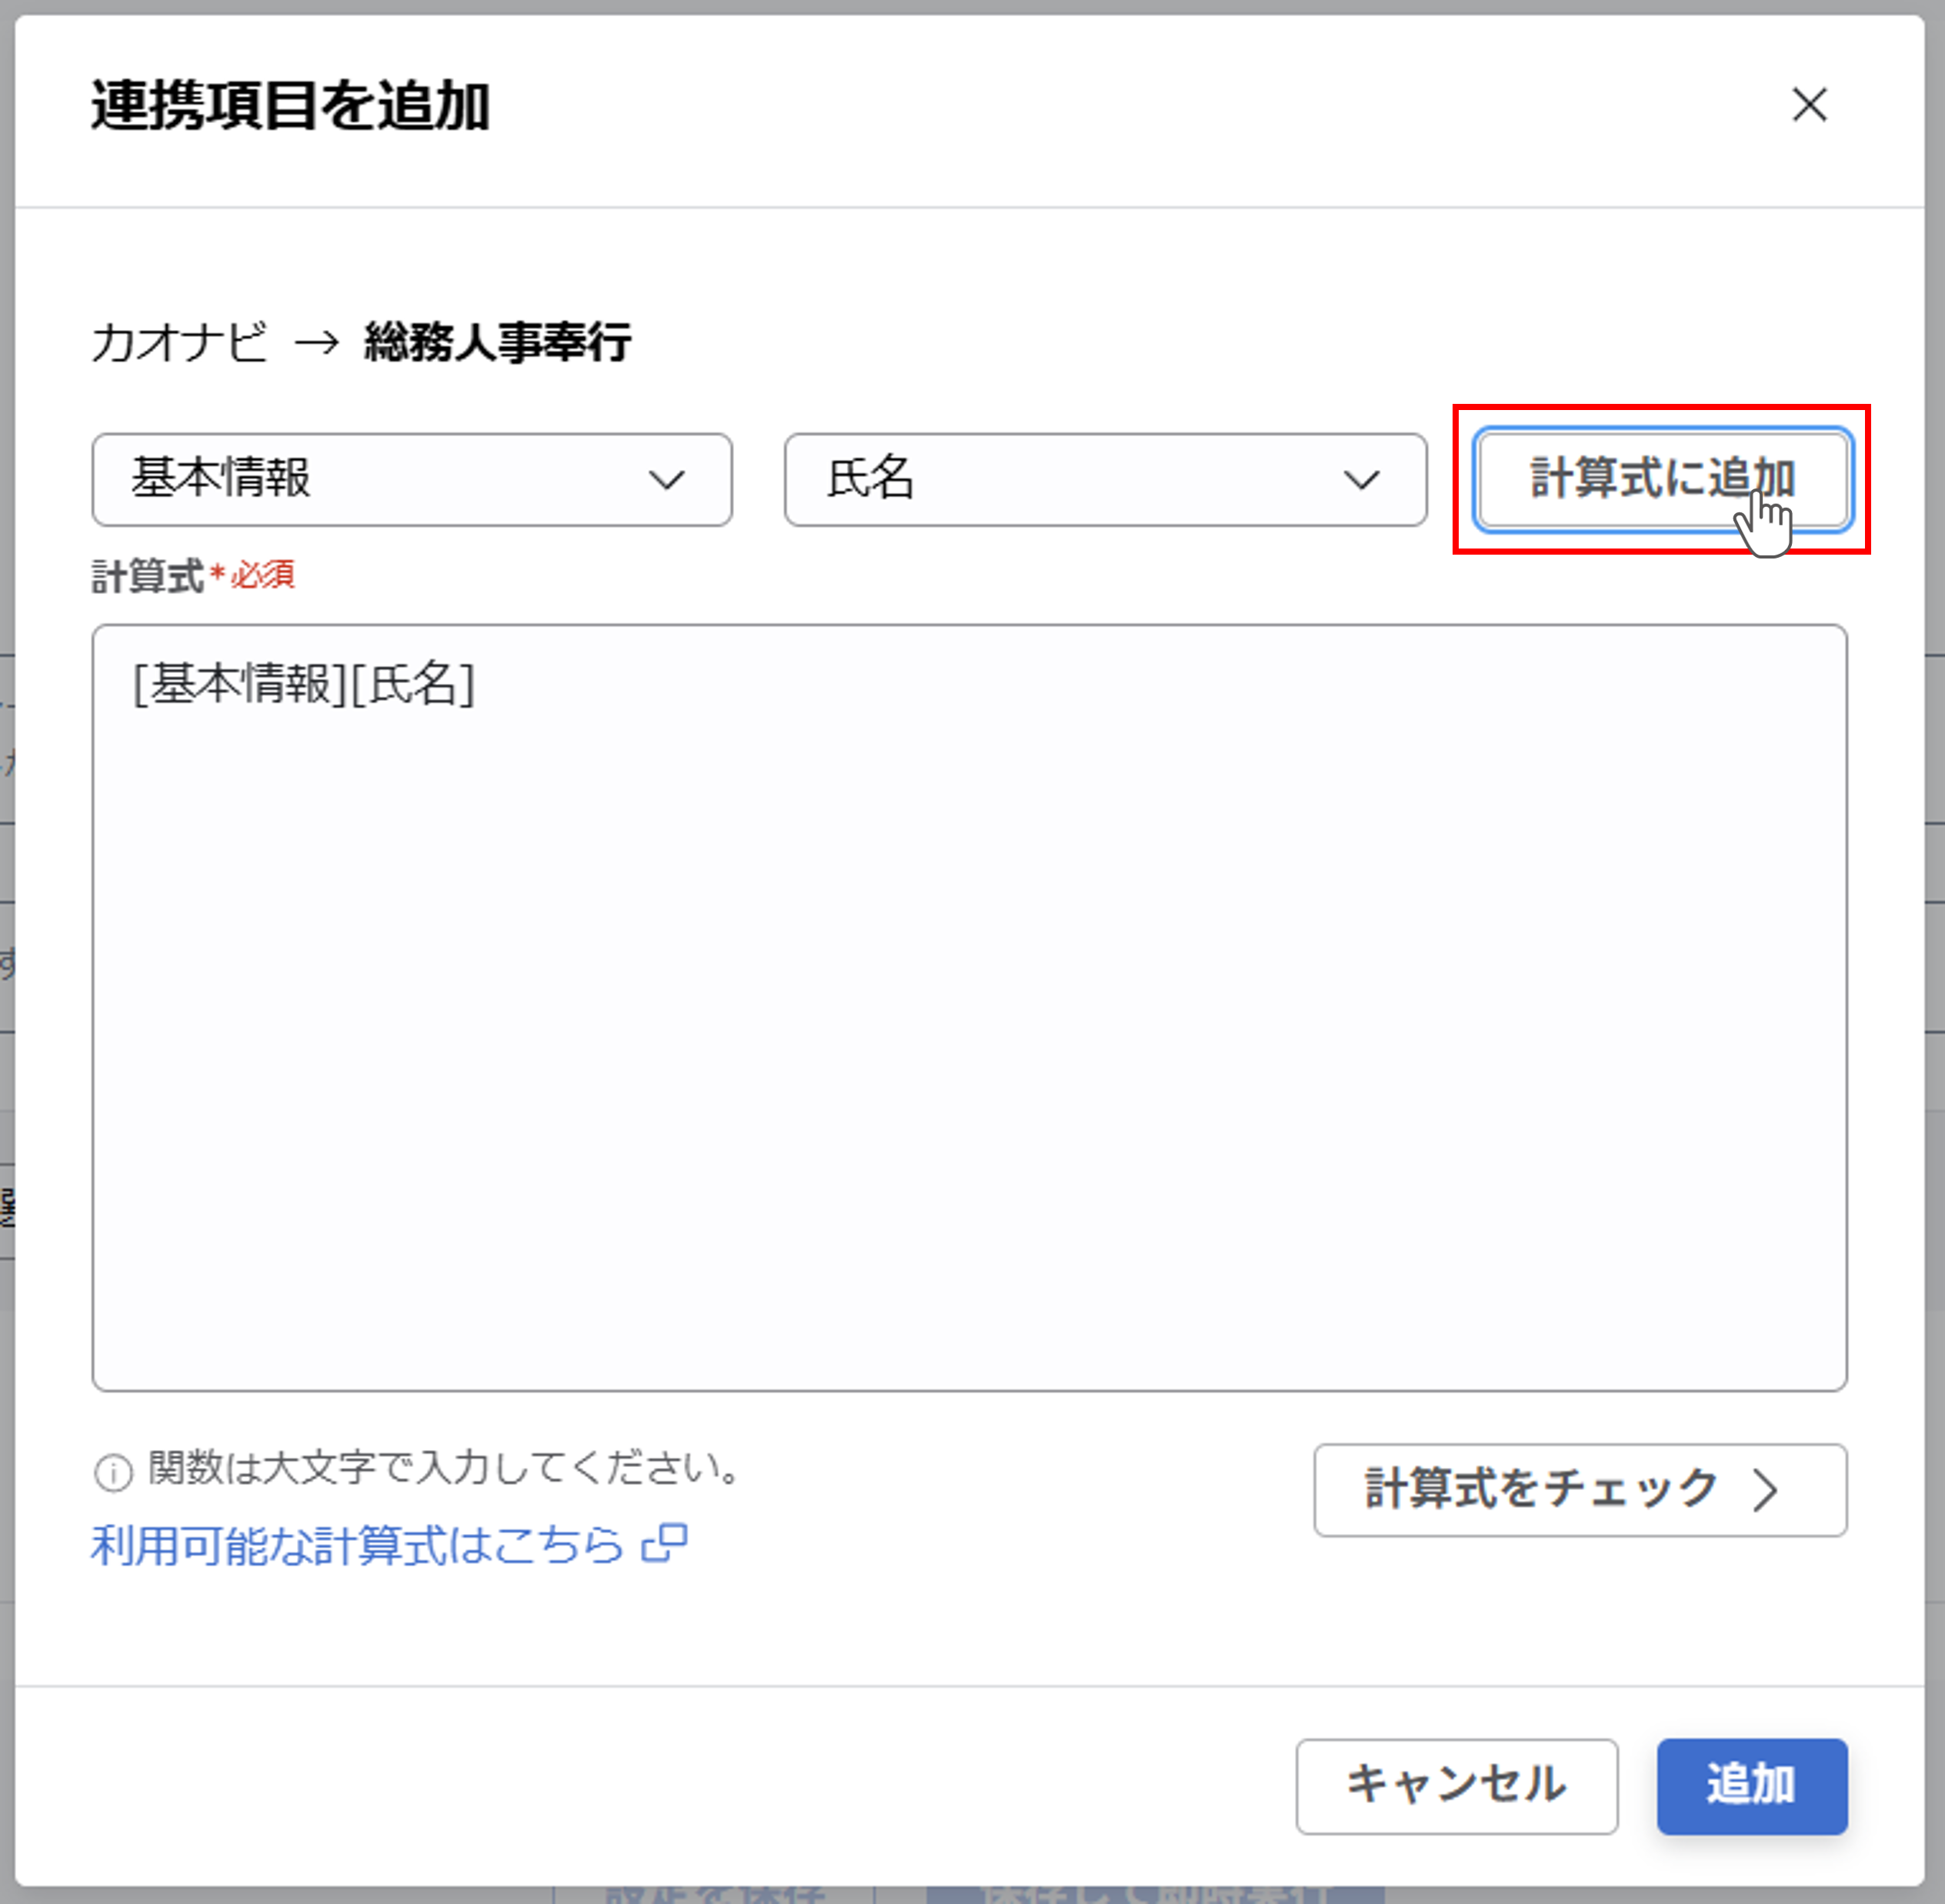This screenshot has width=1945, height=1904.
Task: Click the 総務人事奉行 destination label
Action: point(497,342)
